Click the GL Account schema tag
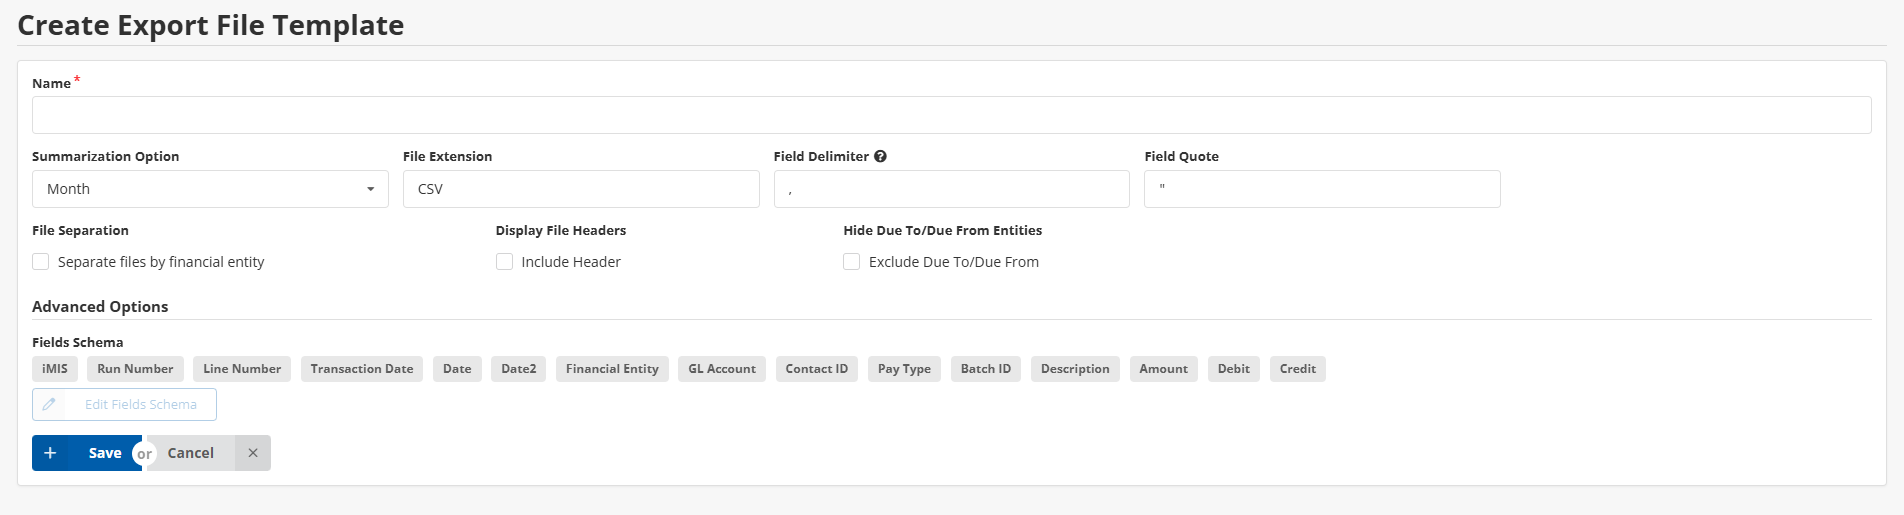Viewport: 1904px width, 515px height. coord(722,369)
